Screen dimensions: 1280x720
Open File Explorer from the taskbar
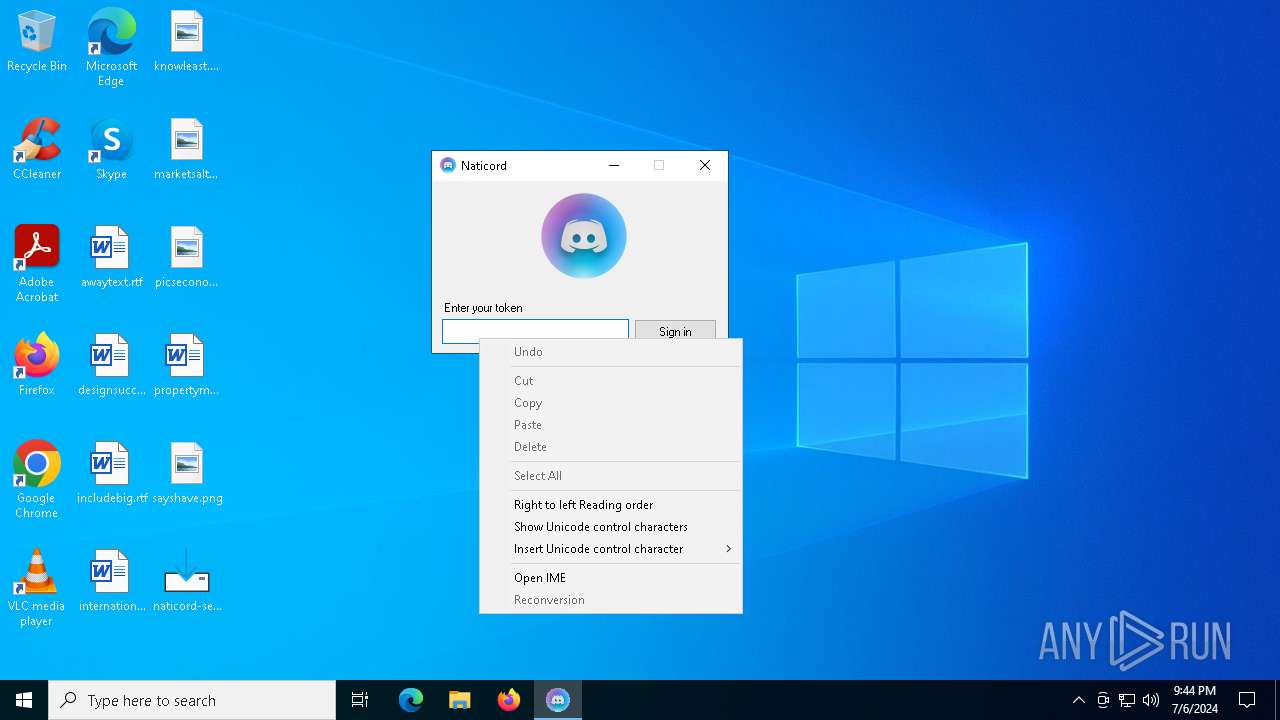click(x=460, y=700)
